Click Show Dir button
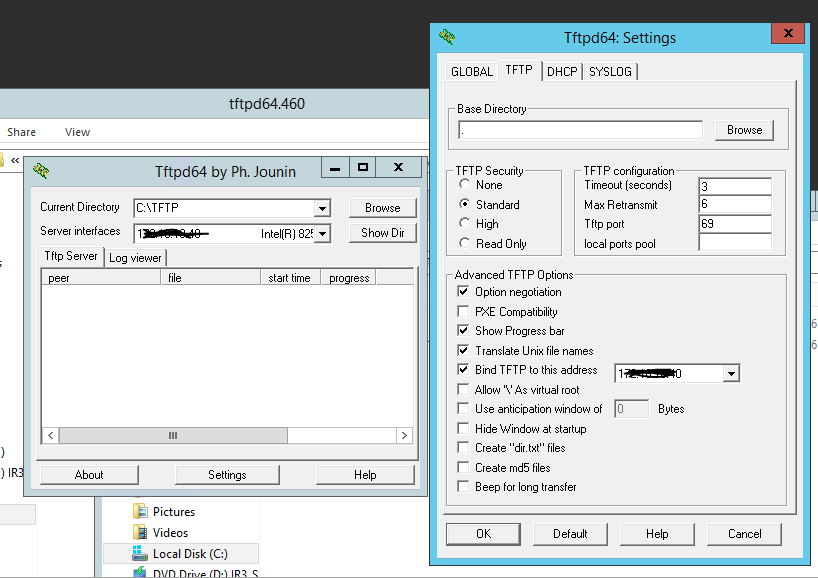The image size is (818, 578). tap(382, 233)
